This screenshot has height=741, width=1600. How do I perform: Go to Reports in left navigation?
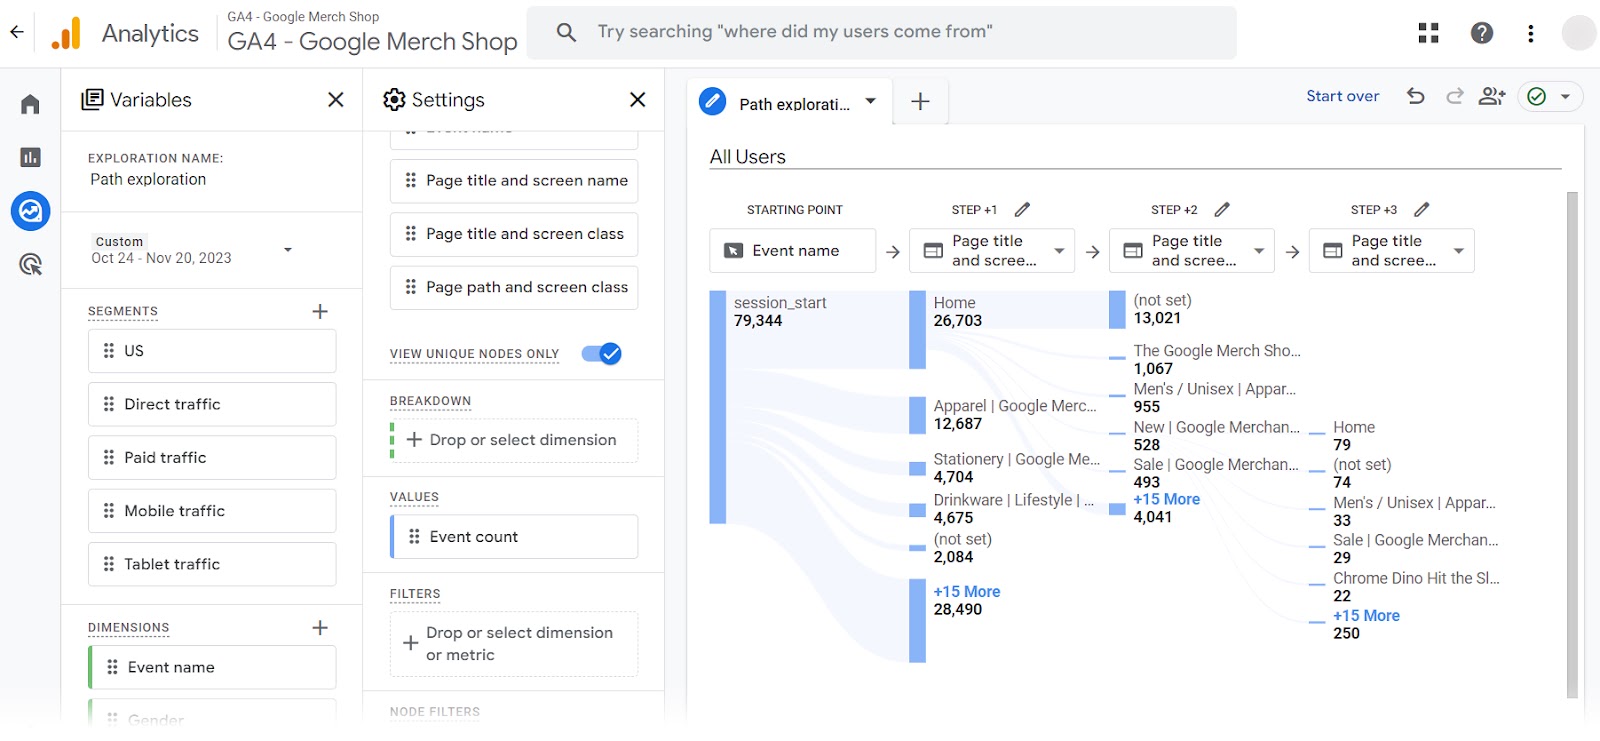pos(30,157)
